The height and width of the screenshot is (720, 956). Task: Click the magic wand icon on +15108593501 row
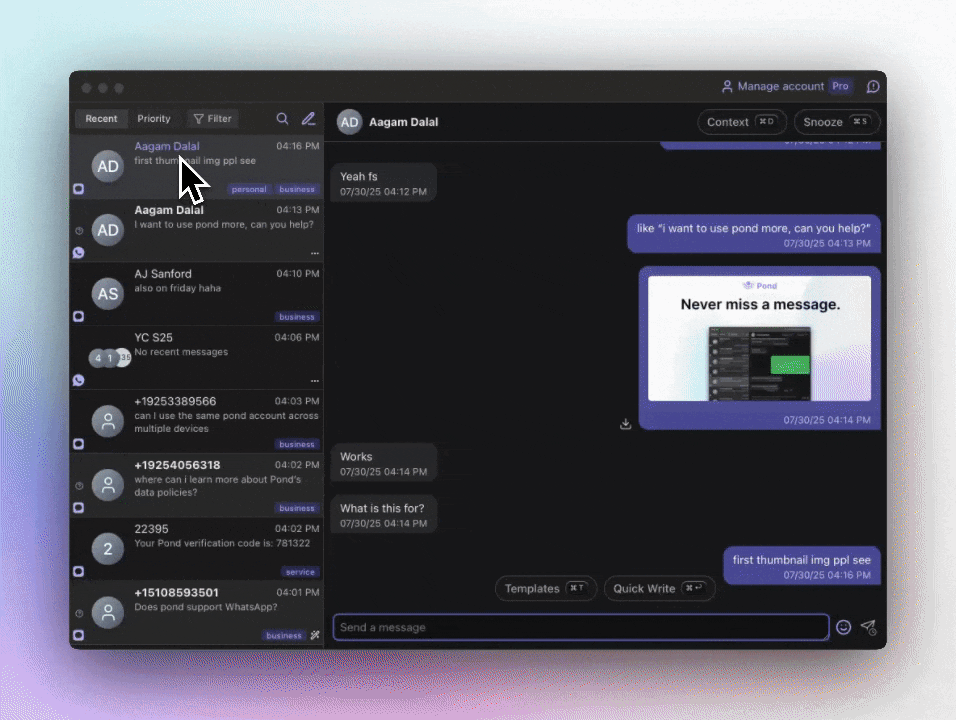[315, 635]
